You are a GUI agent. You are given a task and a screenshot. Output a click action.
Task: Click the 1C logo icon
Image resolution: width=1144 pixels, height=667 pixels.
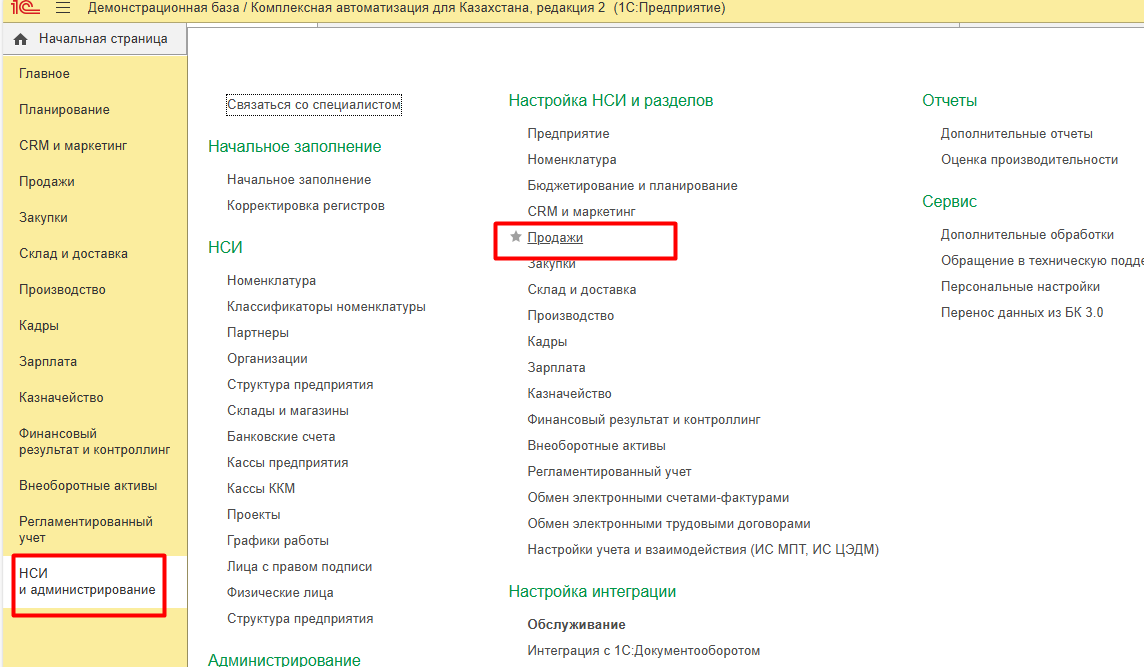pos(25,8)
